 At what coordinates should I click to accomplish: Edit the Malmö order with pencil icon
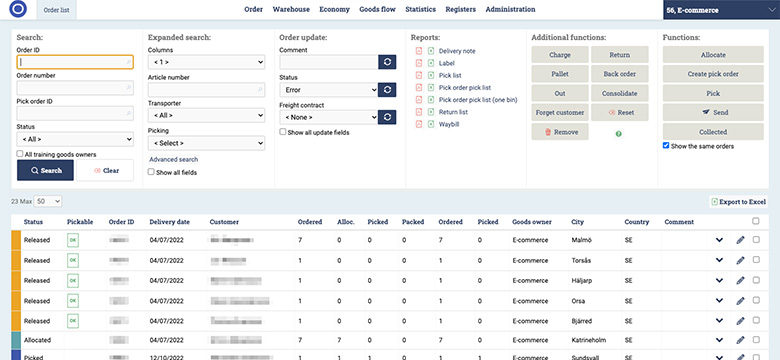point(740,240)
